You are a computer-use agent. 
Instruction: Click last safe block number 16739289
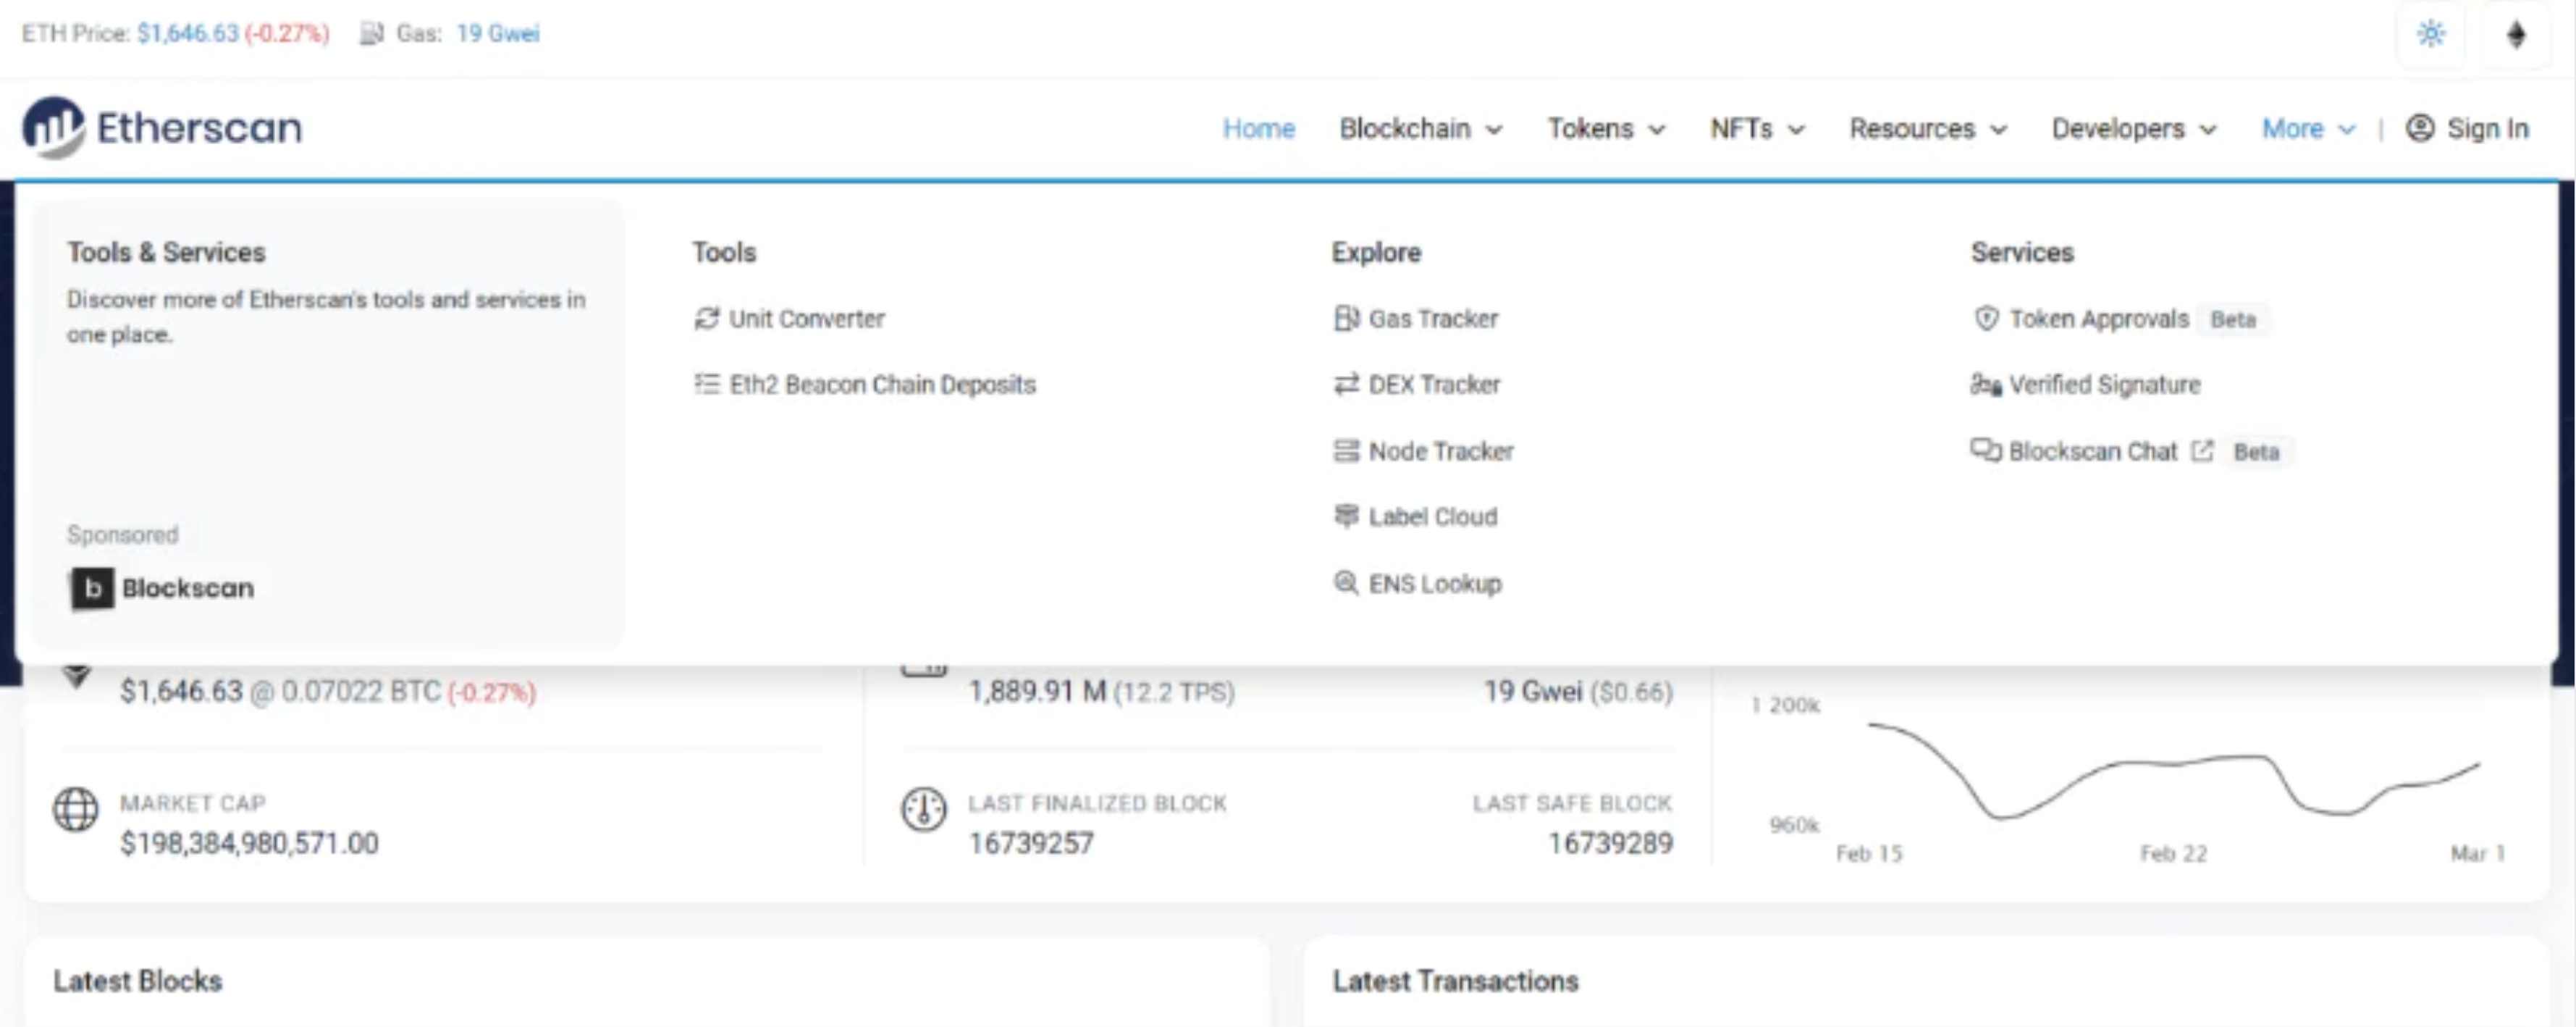click(x=1610, y=843)
